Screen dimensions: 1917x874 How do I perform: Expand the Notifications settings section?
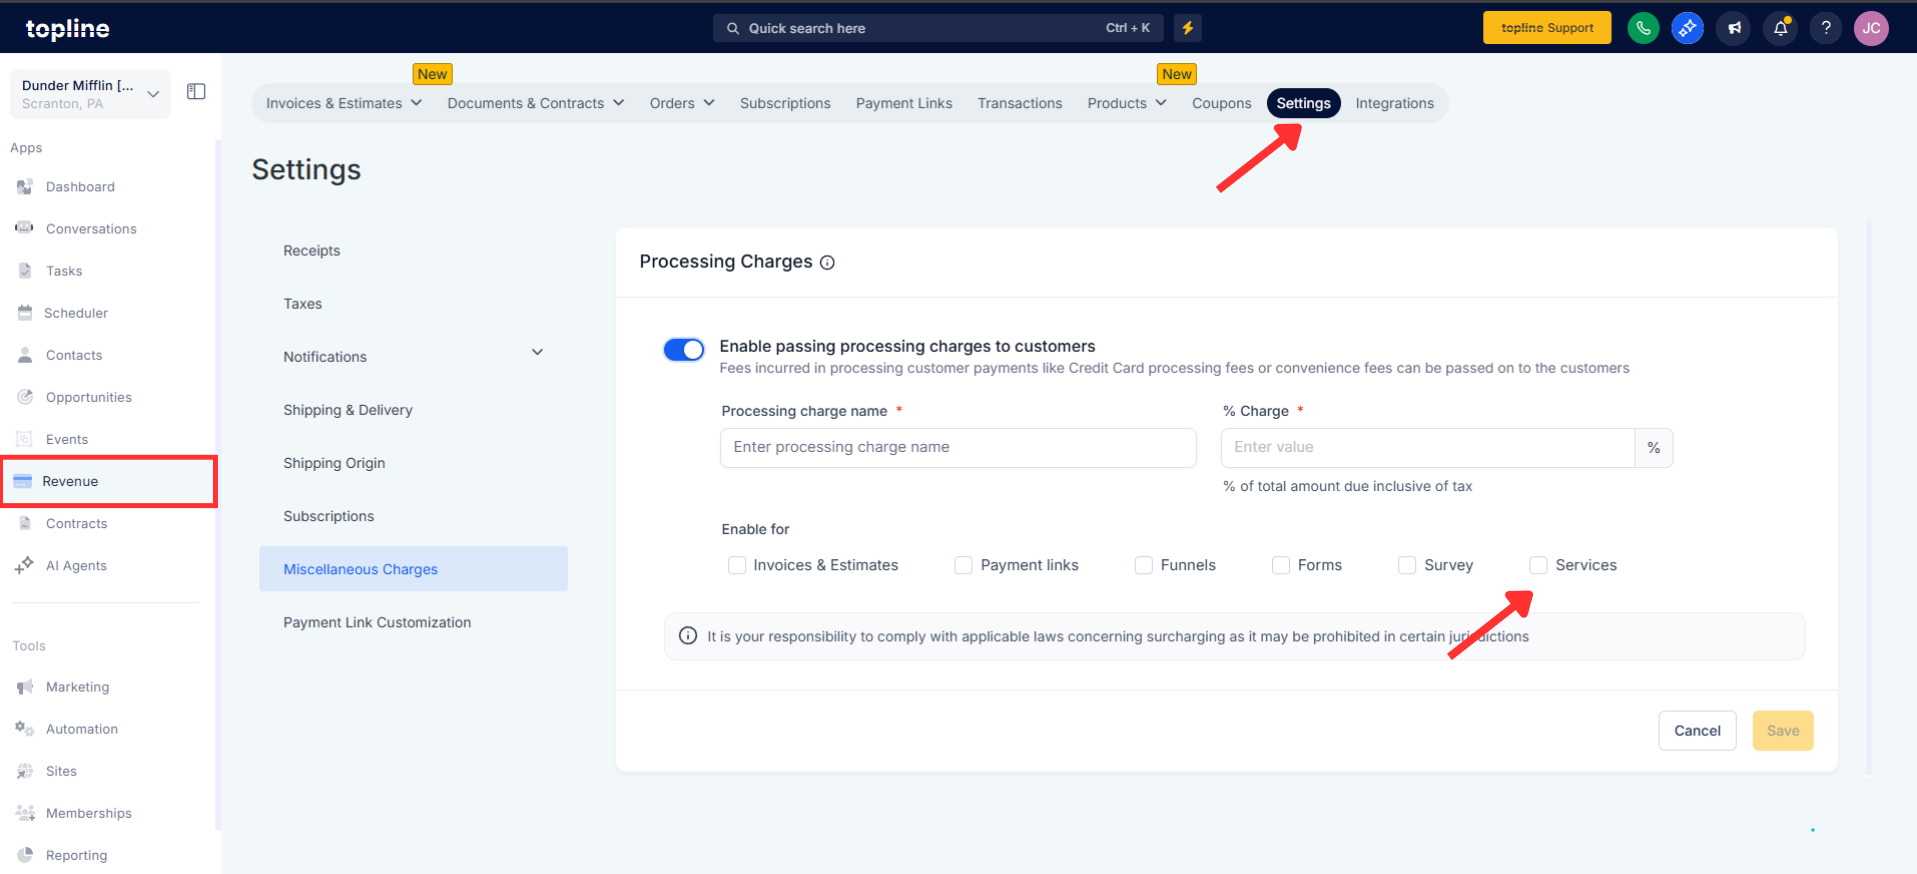(x=537, y=352)
